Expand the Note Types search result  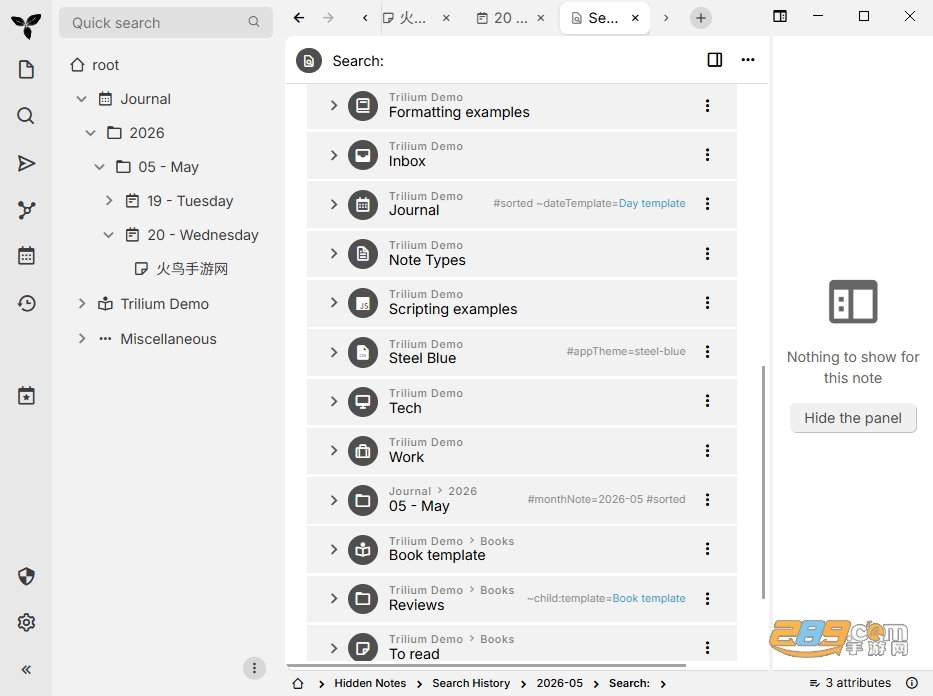pos(334,253)
